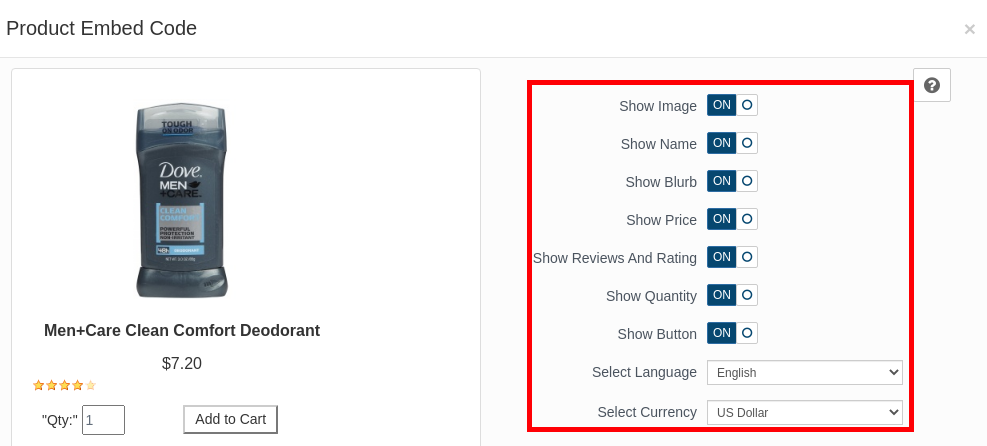Click the $7.20 price text
The width and height of the screenshot is (987, 446).
coord(182,363)
